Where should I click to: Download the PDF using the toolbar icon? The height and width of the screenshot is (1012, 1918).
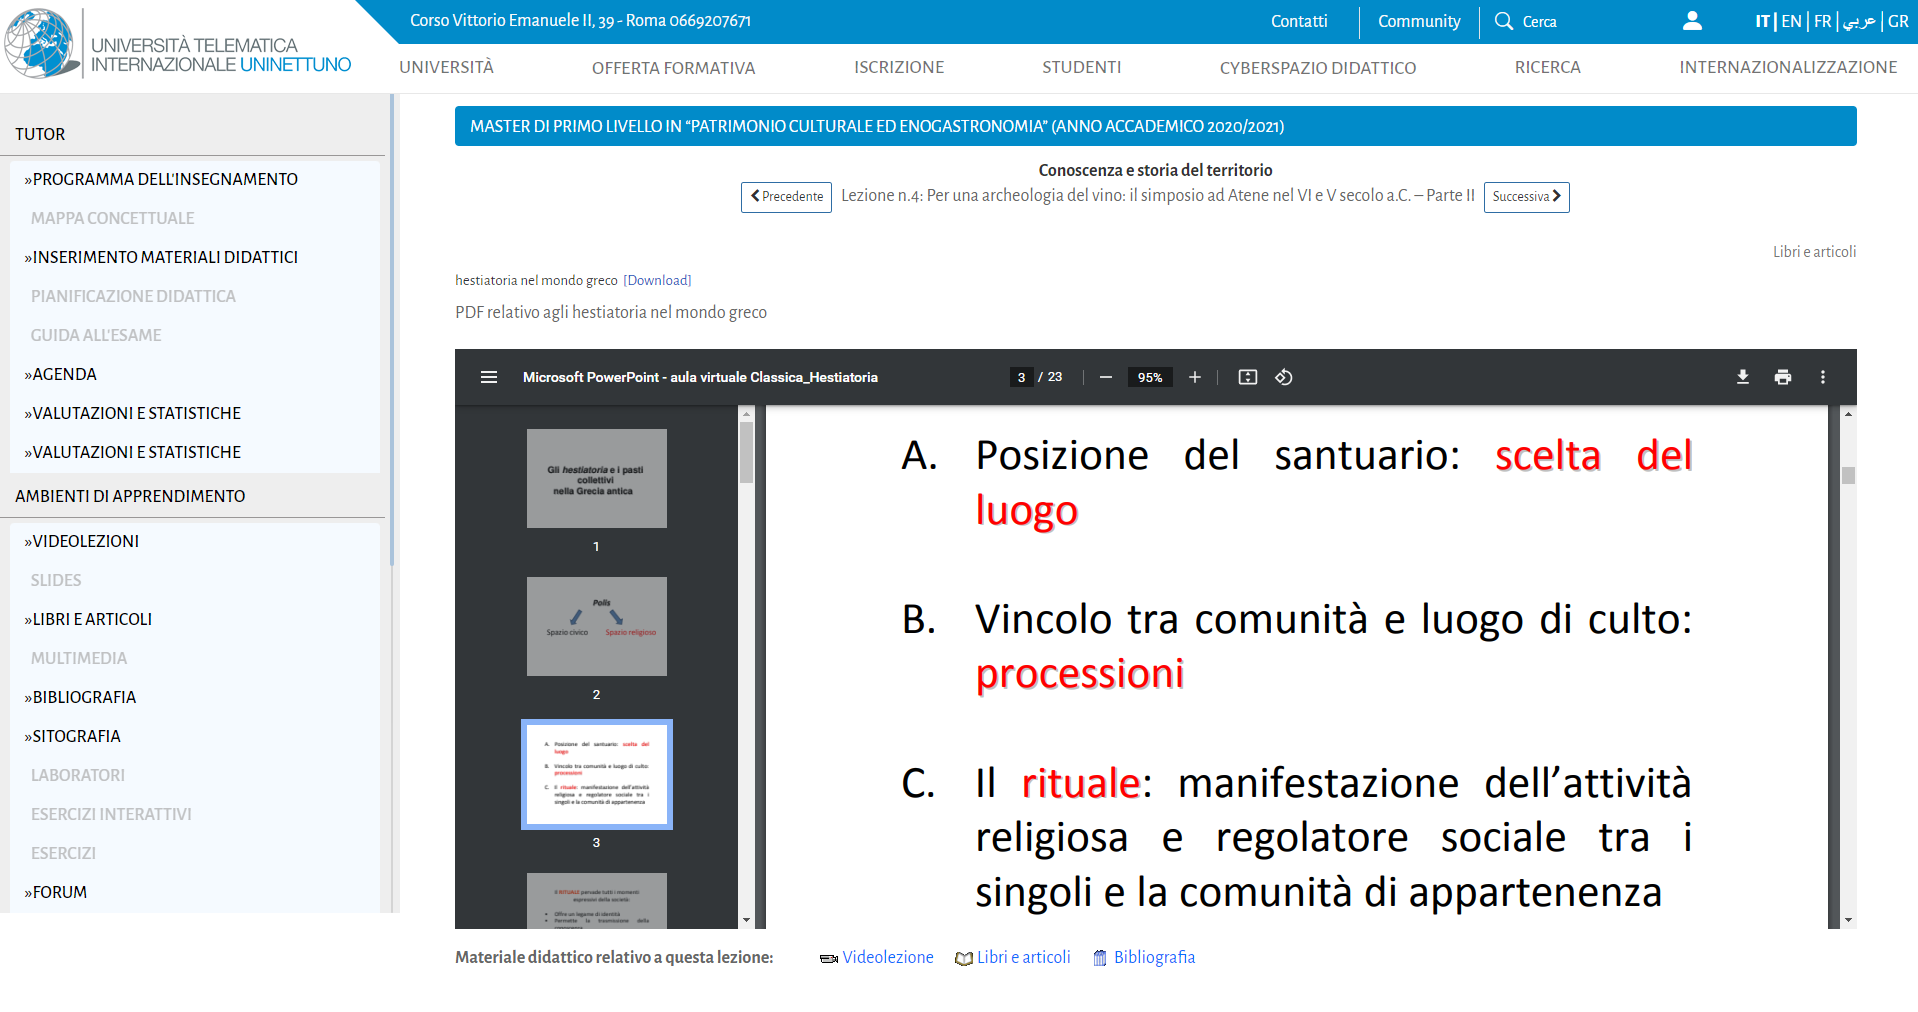coord(1742,377)
